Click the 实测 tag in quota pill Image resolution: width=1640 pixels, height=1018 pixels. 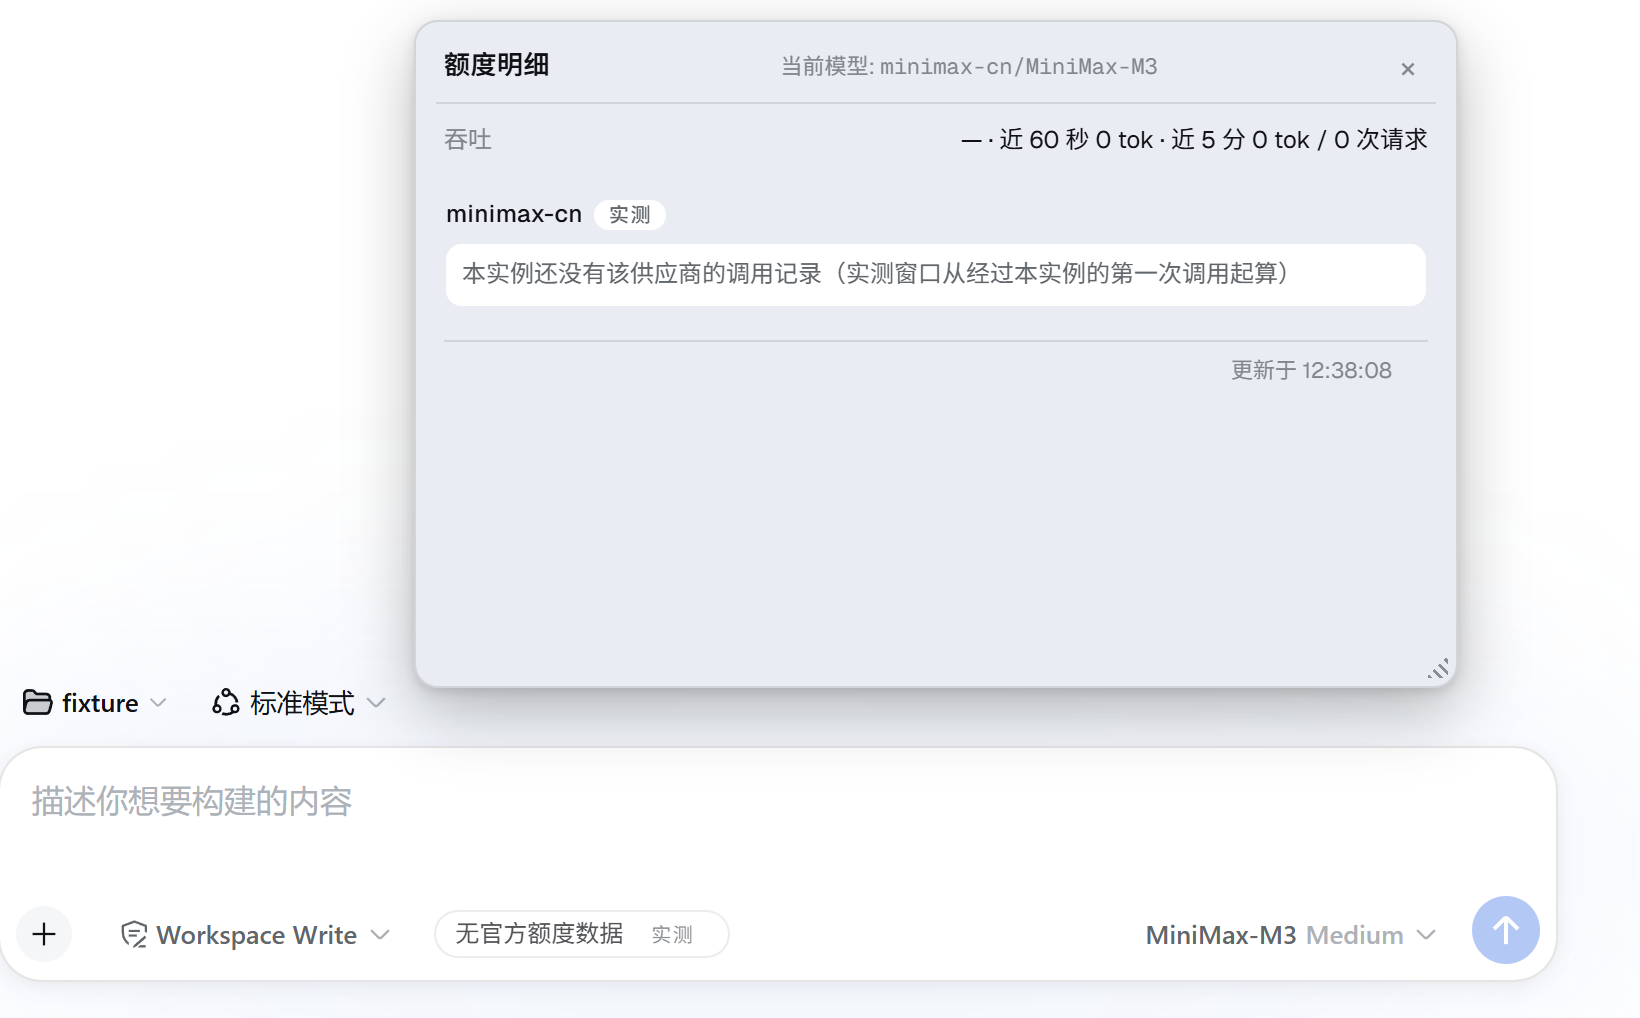672,934
